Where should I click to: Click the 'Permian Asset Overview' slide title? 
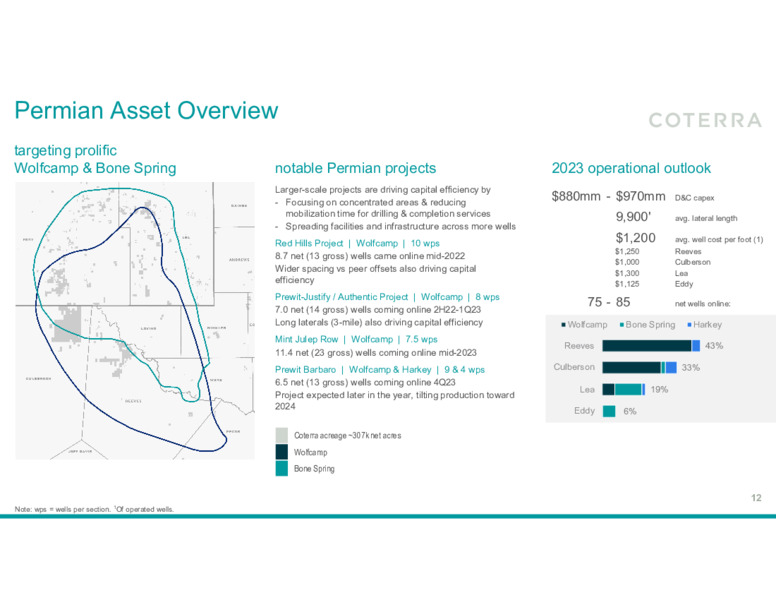[146, 110]
